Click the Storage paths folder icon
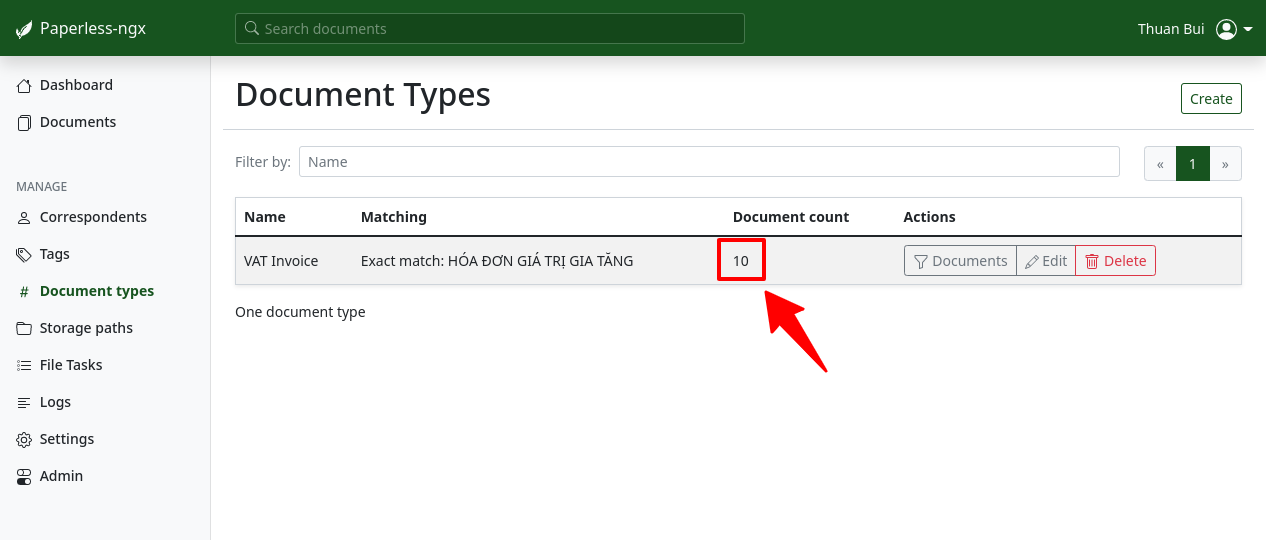The height and width of the screenshot is (540, 1266). click(x=24, y=329)
